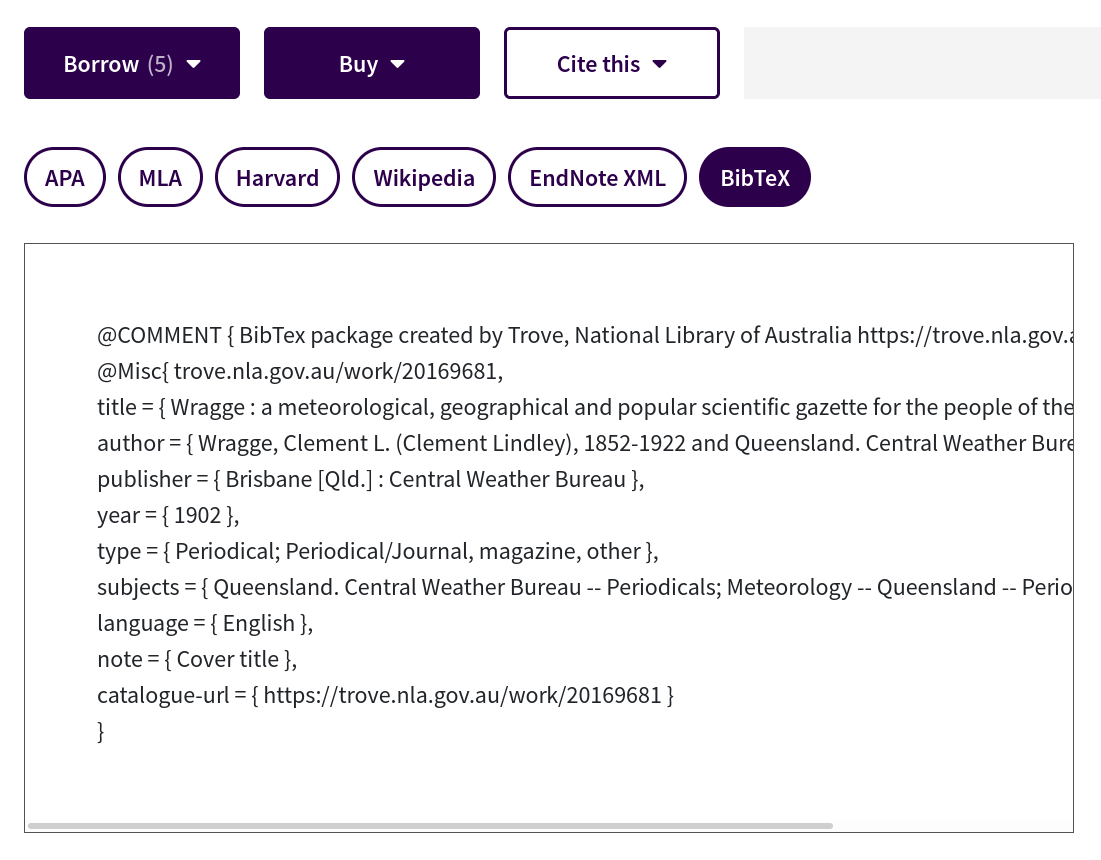Click the Buy button caret arrow
1101x860 pixels.
pos(397,64)
